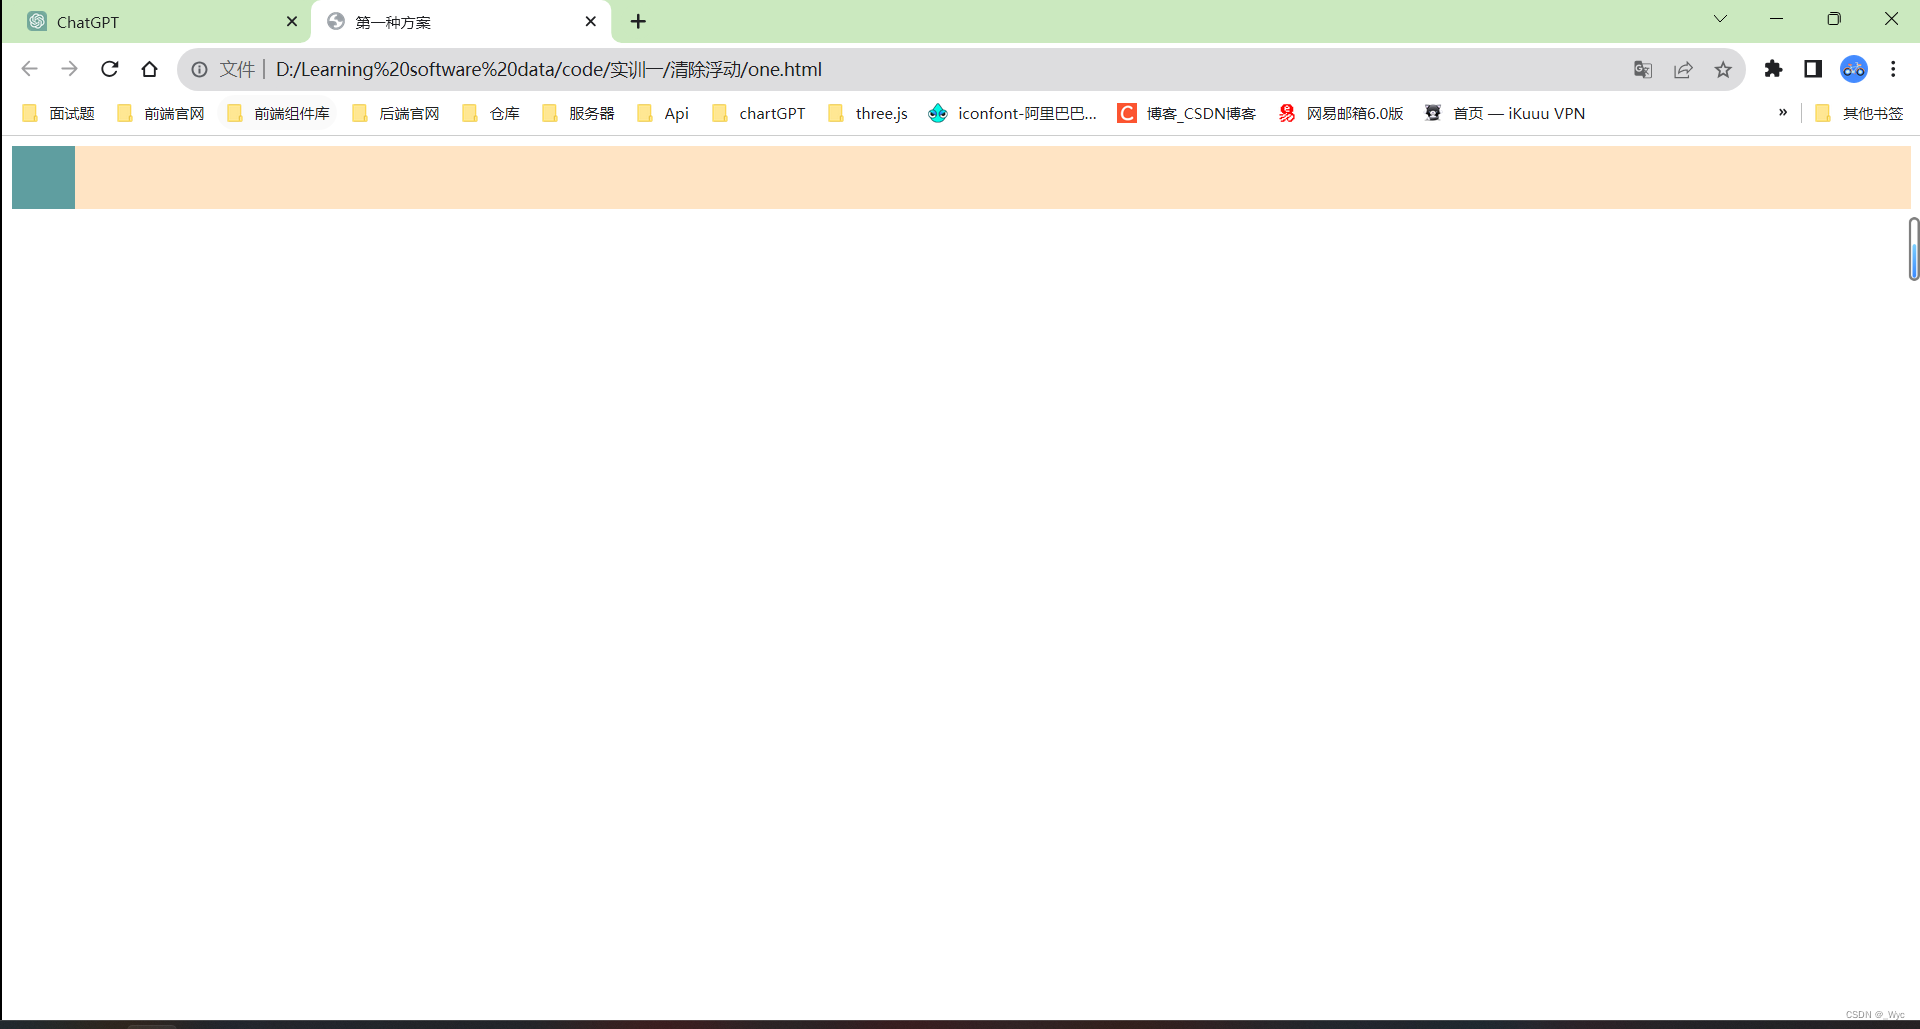Screen dimensions: 1920x1029
Task: Click the teal square box on the page
Action: (43, 177)
